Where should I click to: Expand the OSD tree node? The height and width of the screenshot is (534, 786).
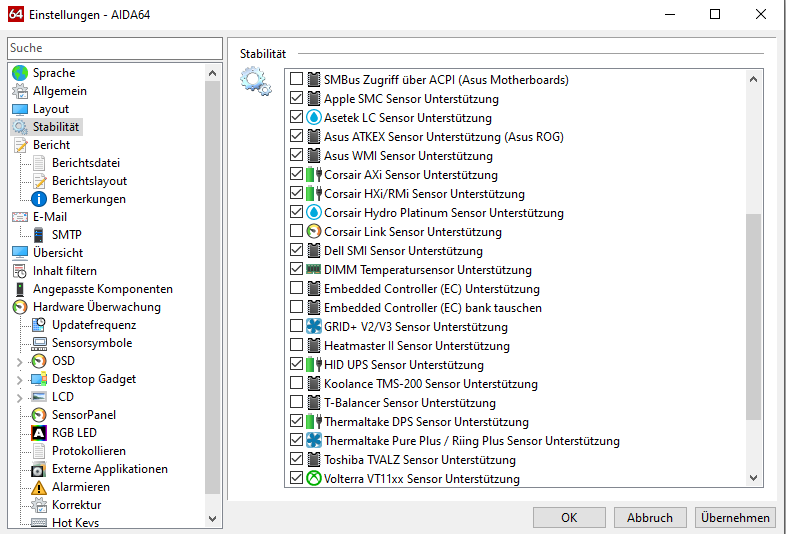coord(19,362)
